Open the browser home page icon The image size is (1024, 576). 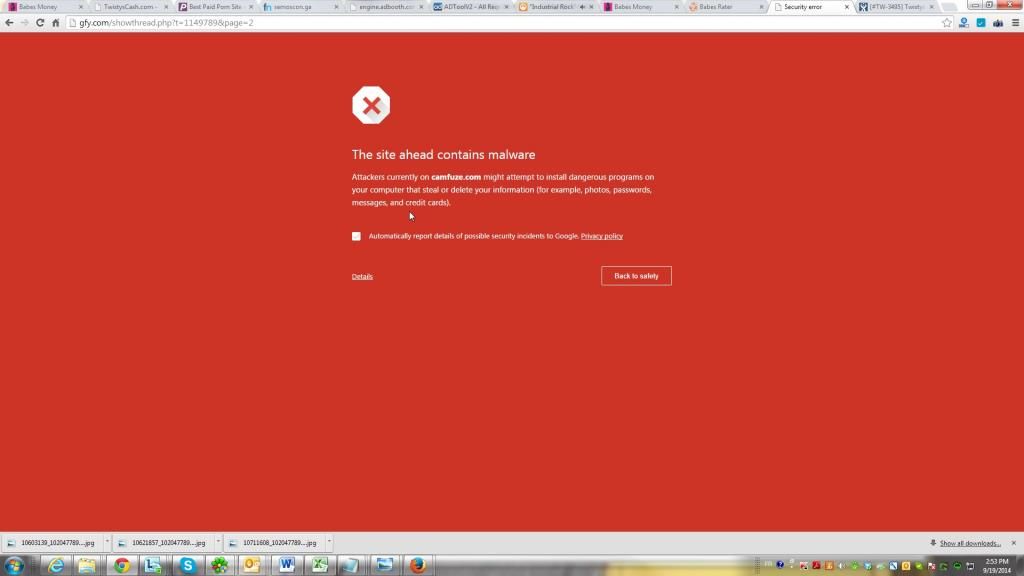pyautogui.click(x=56, y=23)
